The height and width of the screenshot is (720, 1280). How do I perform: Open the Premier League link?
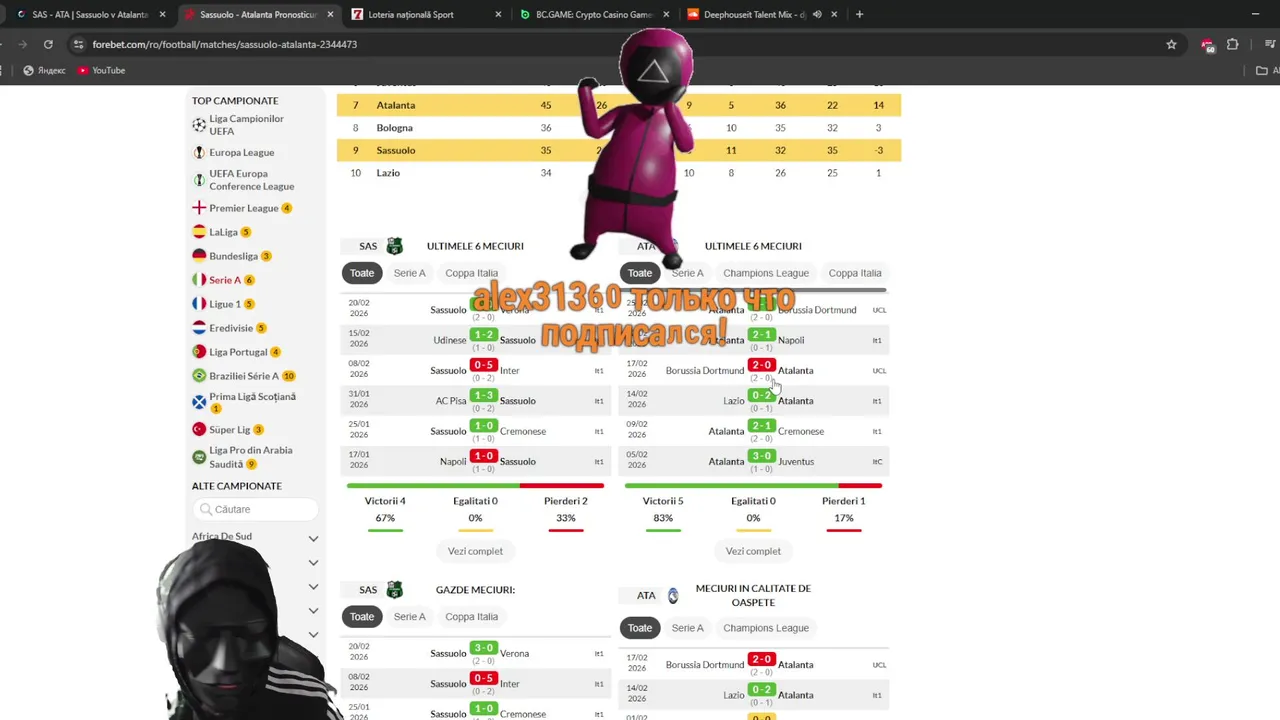[x=244, y=208]
